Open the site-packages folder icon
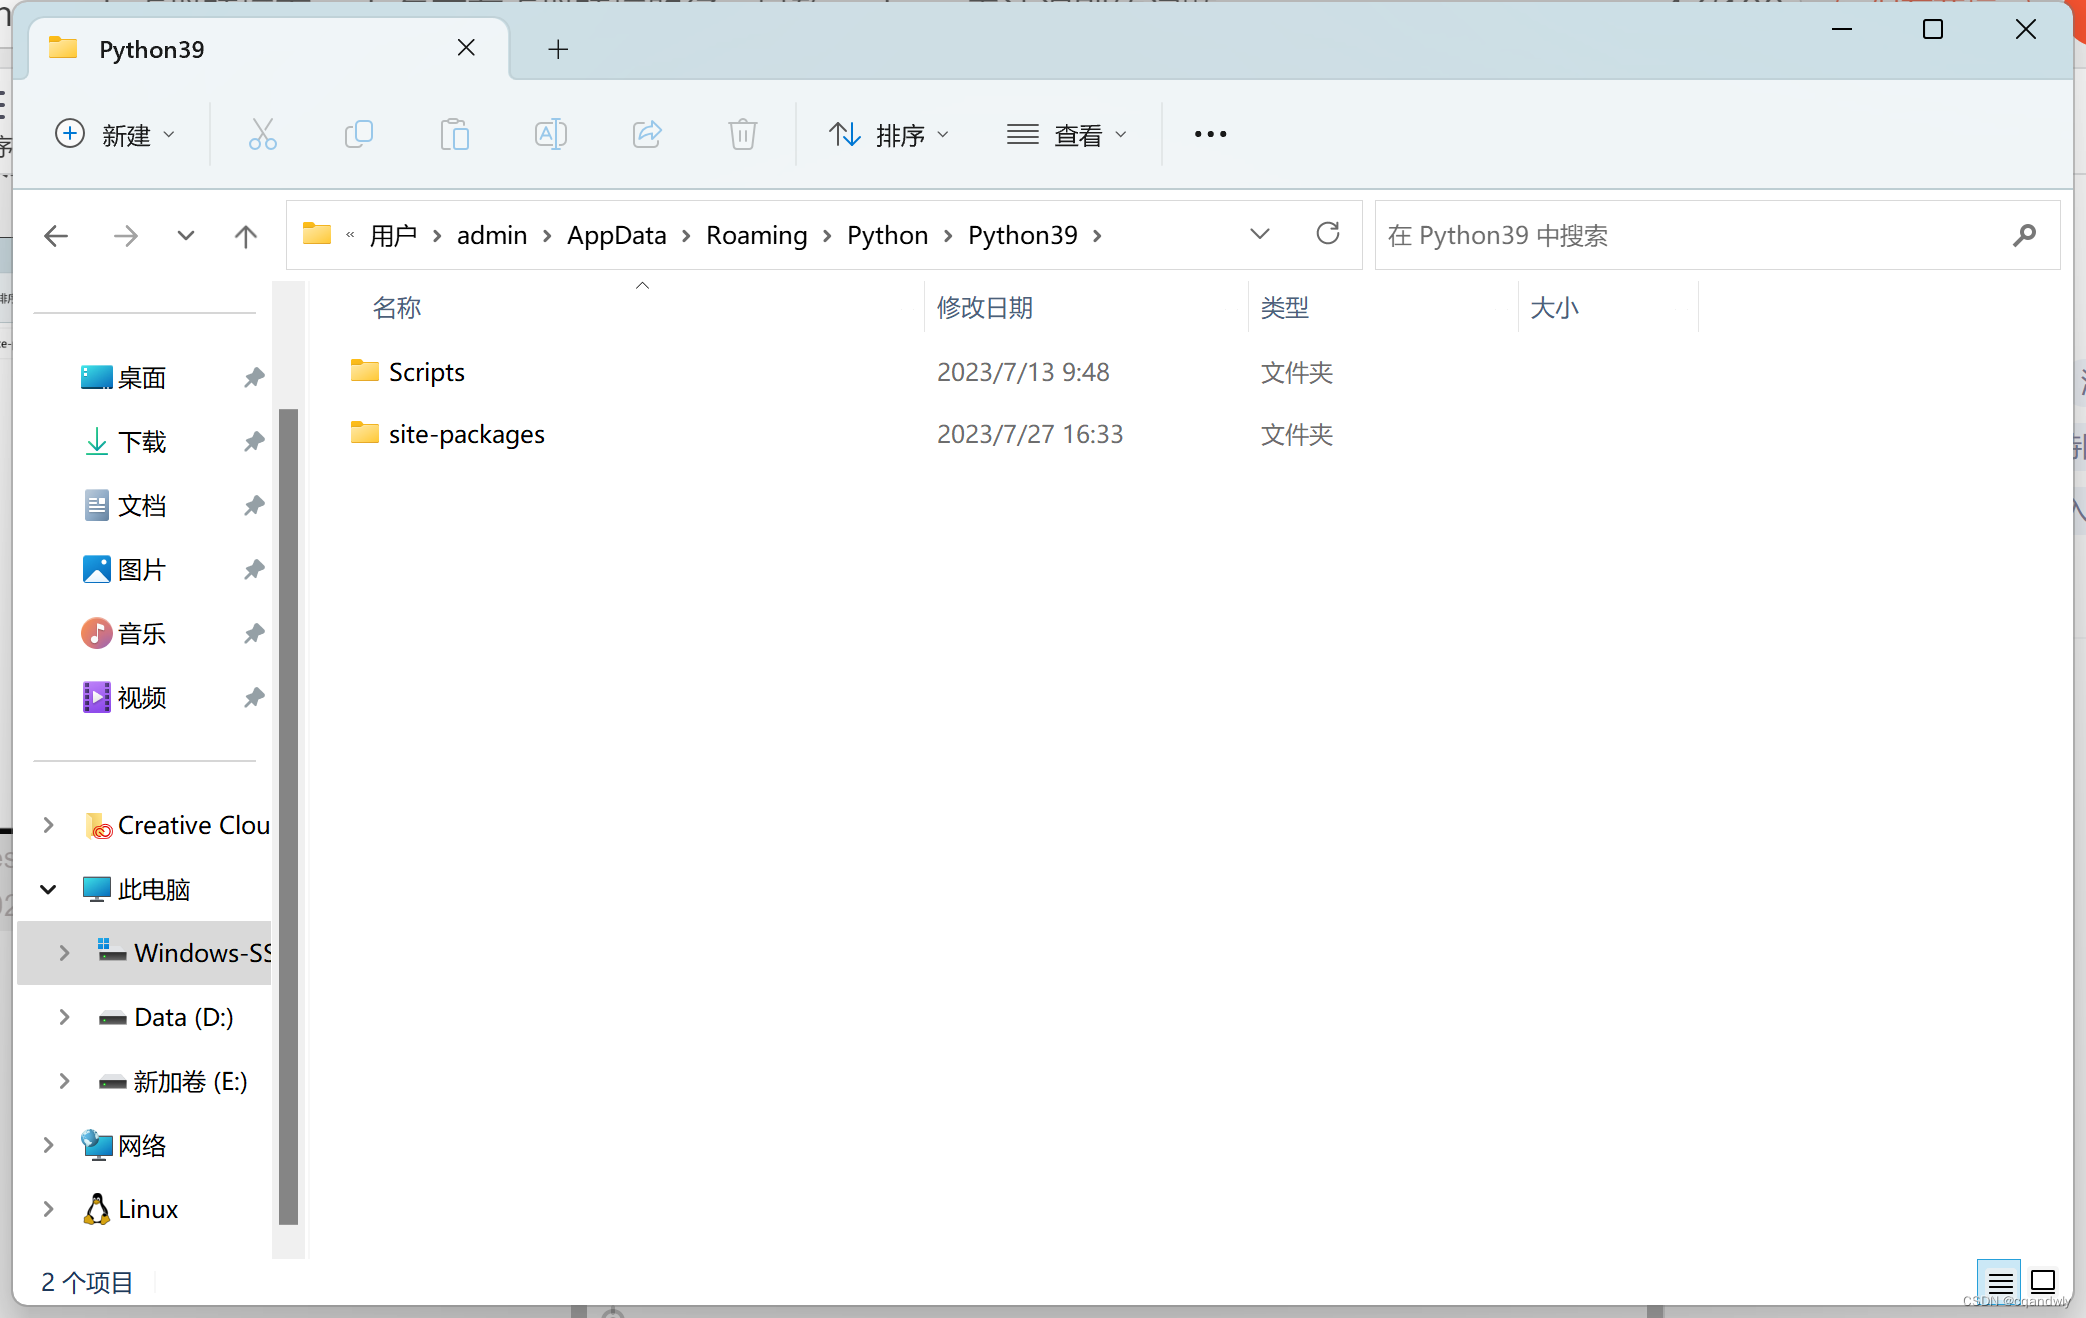The width and height of the screenshot is (2086, 1318). pos(365,433)
